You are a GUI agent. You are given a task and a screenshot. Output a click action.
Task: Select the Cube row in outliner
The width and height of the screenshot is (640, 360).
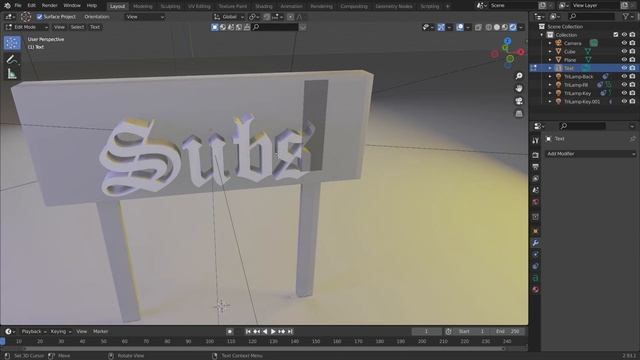569,51
